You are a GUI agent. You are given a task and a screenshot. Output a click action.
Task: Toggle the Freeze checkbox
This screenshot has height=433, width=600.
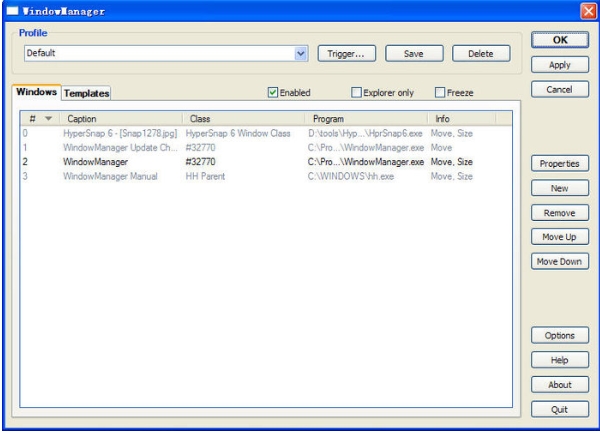440,93
